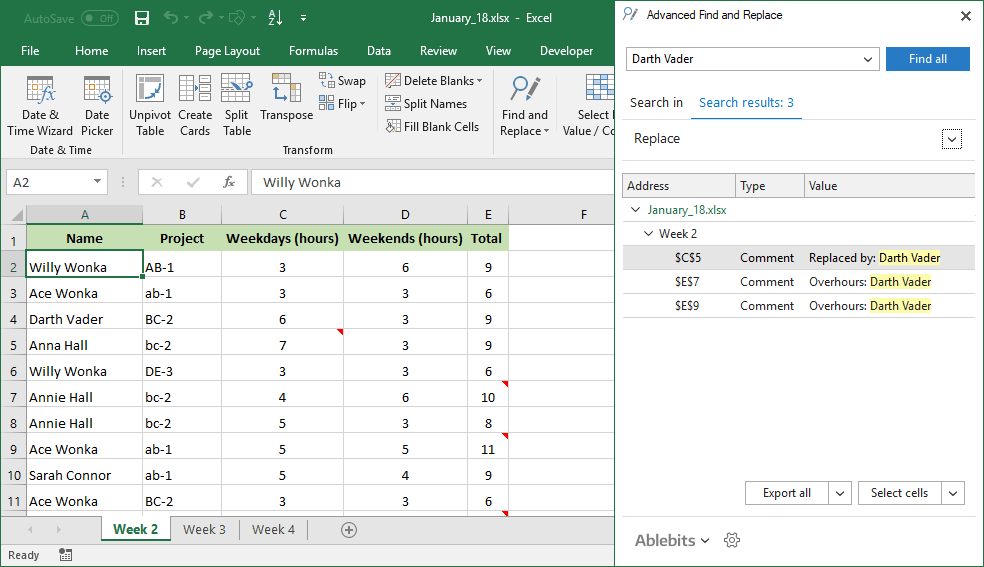984x567 pixels.
Task: Open the Date & Time Wizard
Action: [40, 105]
